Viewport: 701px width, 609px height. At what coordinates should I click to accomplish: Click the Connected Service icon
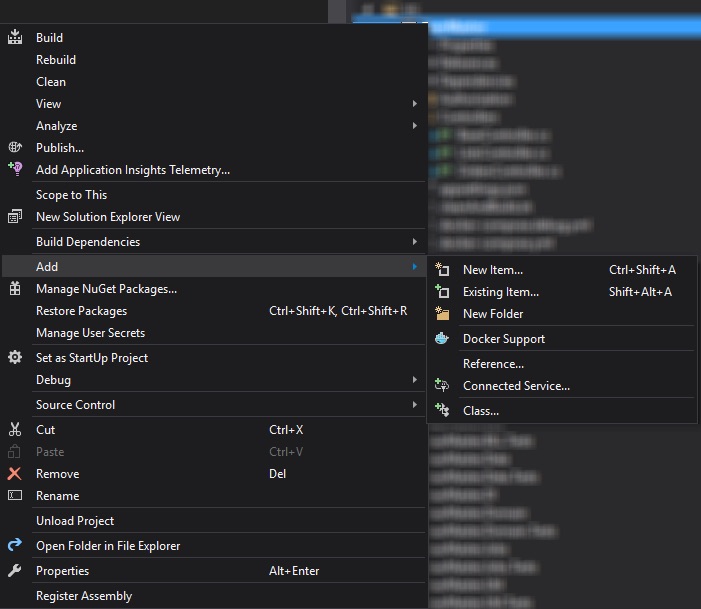[x=442, y=385]
